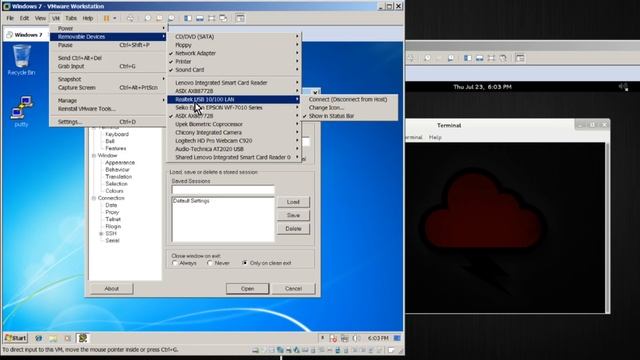Screen dimensions: 640x360
Task: Expand the CD/DVD (SATA) submenu
Action: coord(234,36)
